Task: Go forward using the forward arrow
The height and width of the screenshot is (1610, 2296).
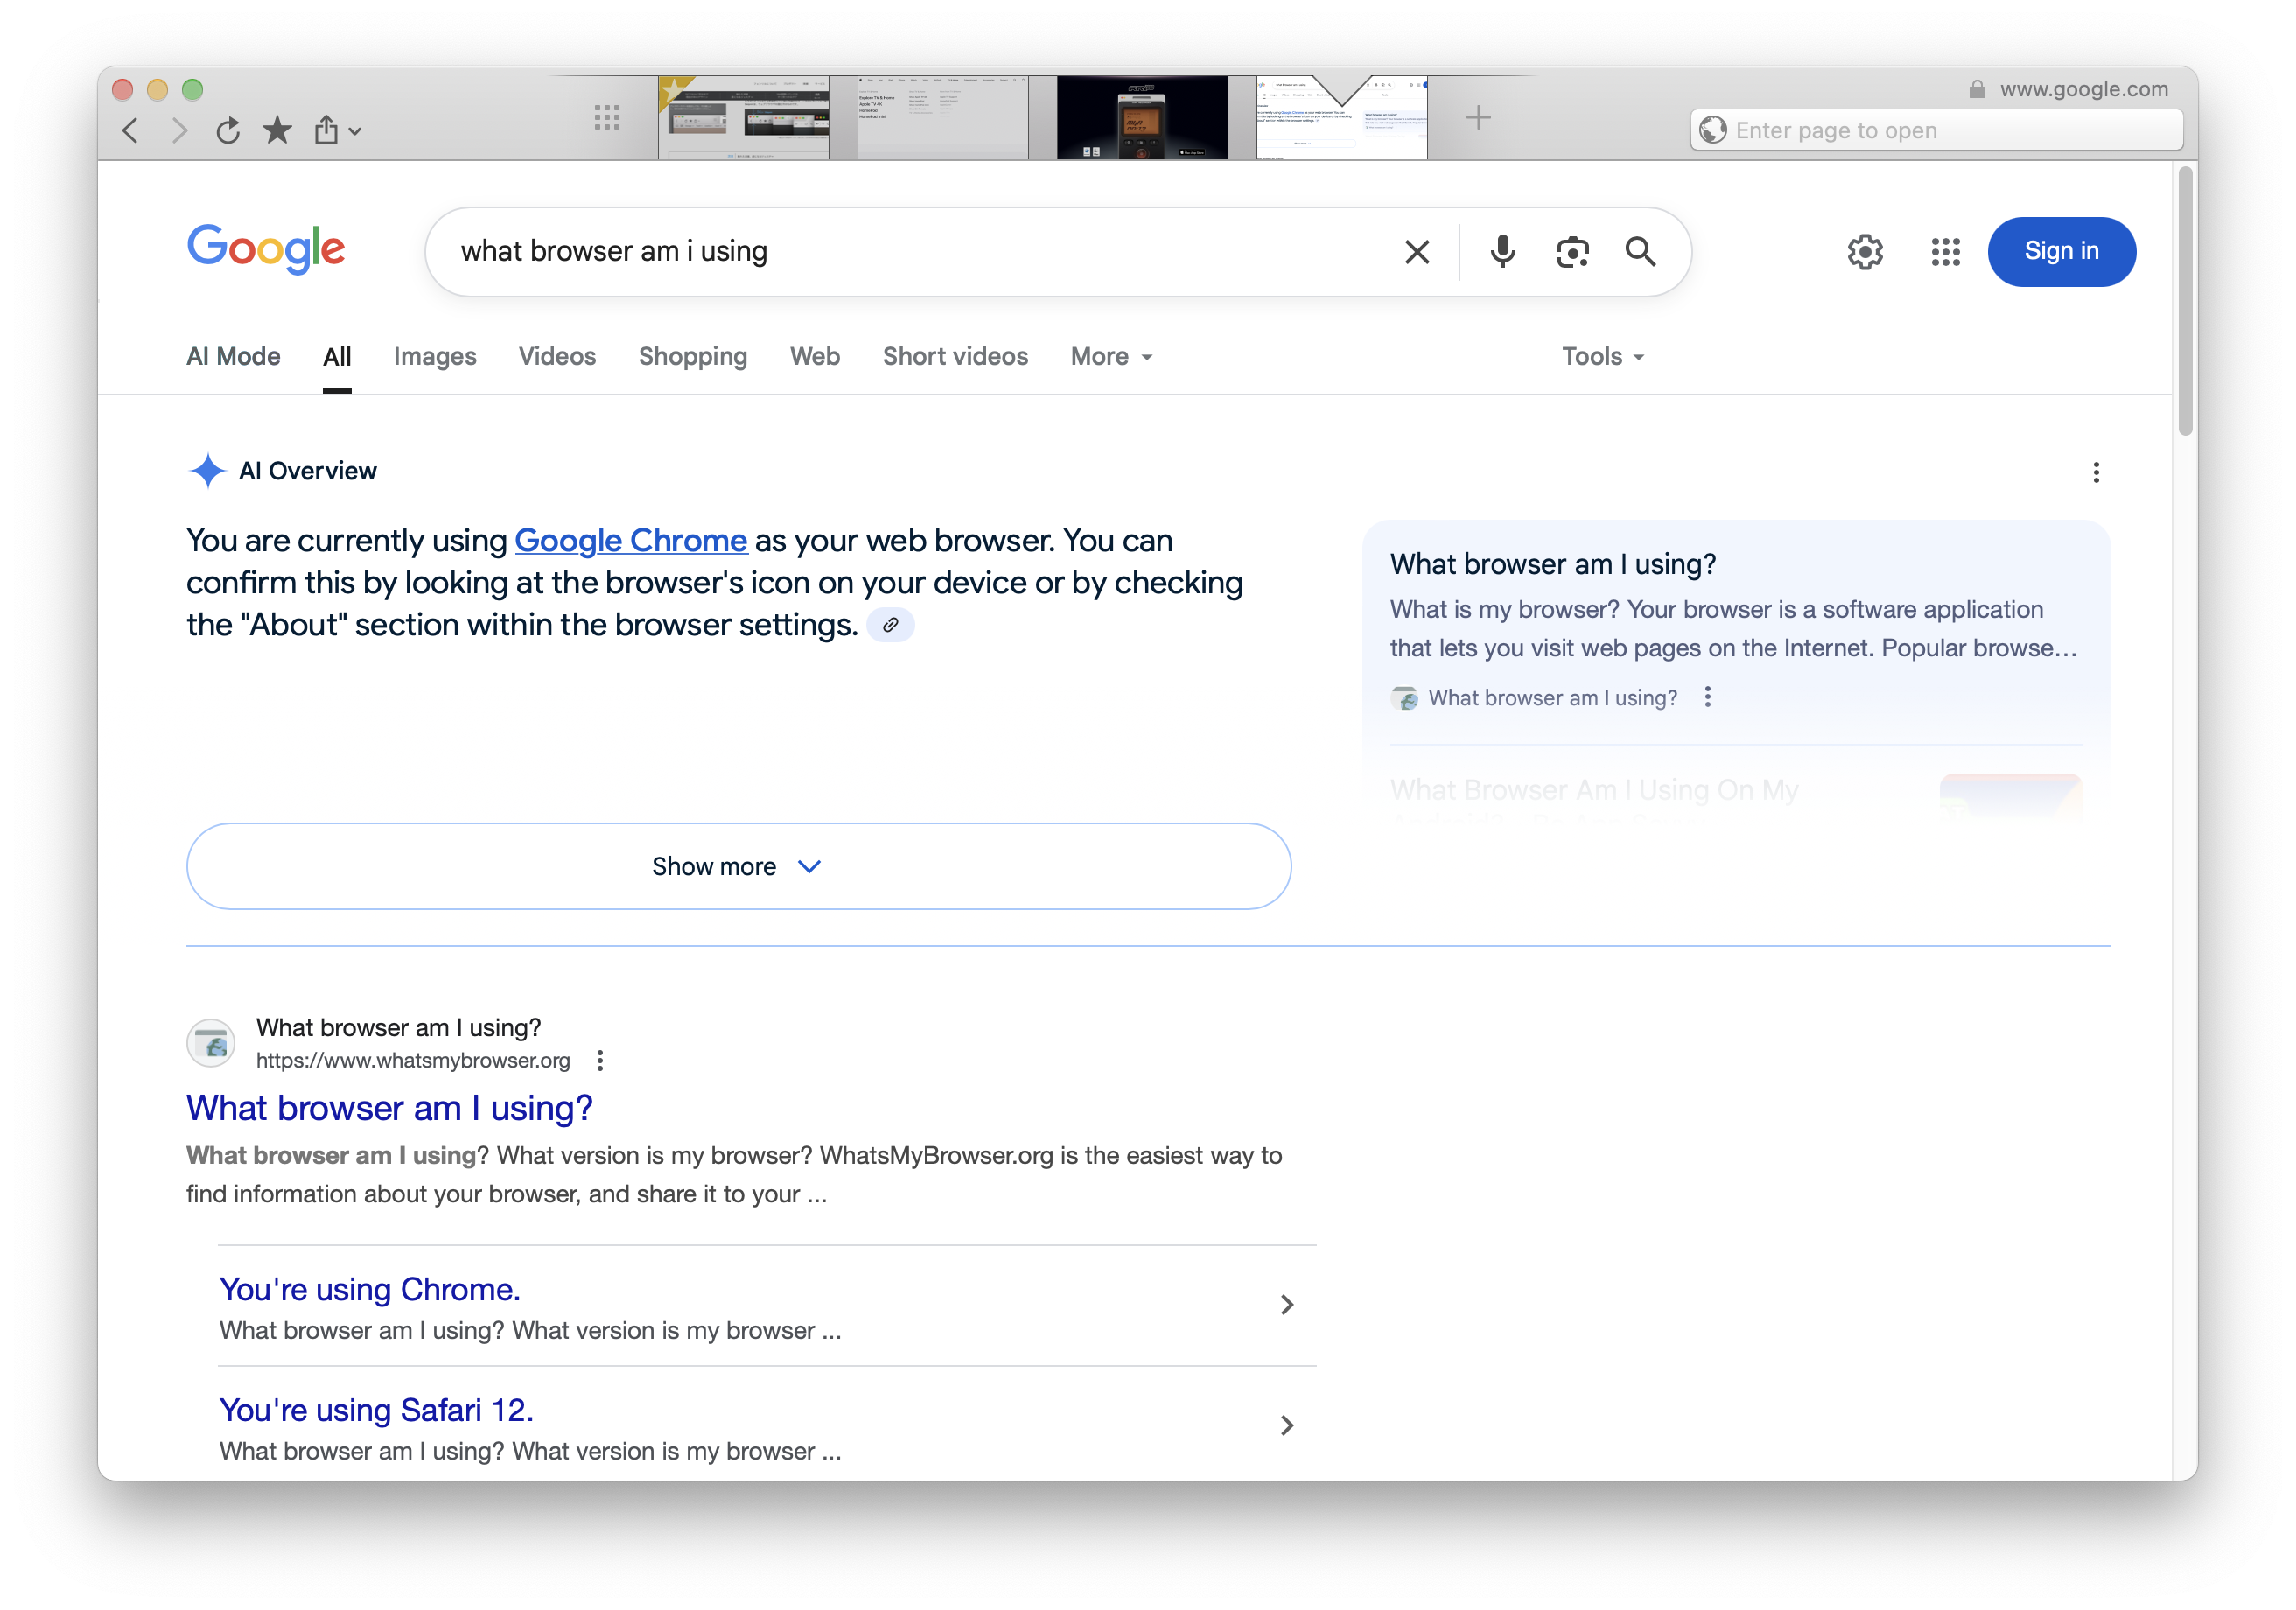Action: pos(179,130)
